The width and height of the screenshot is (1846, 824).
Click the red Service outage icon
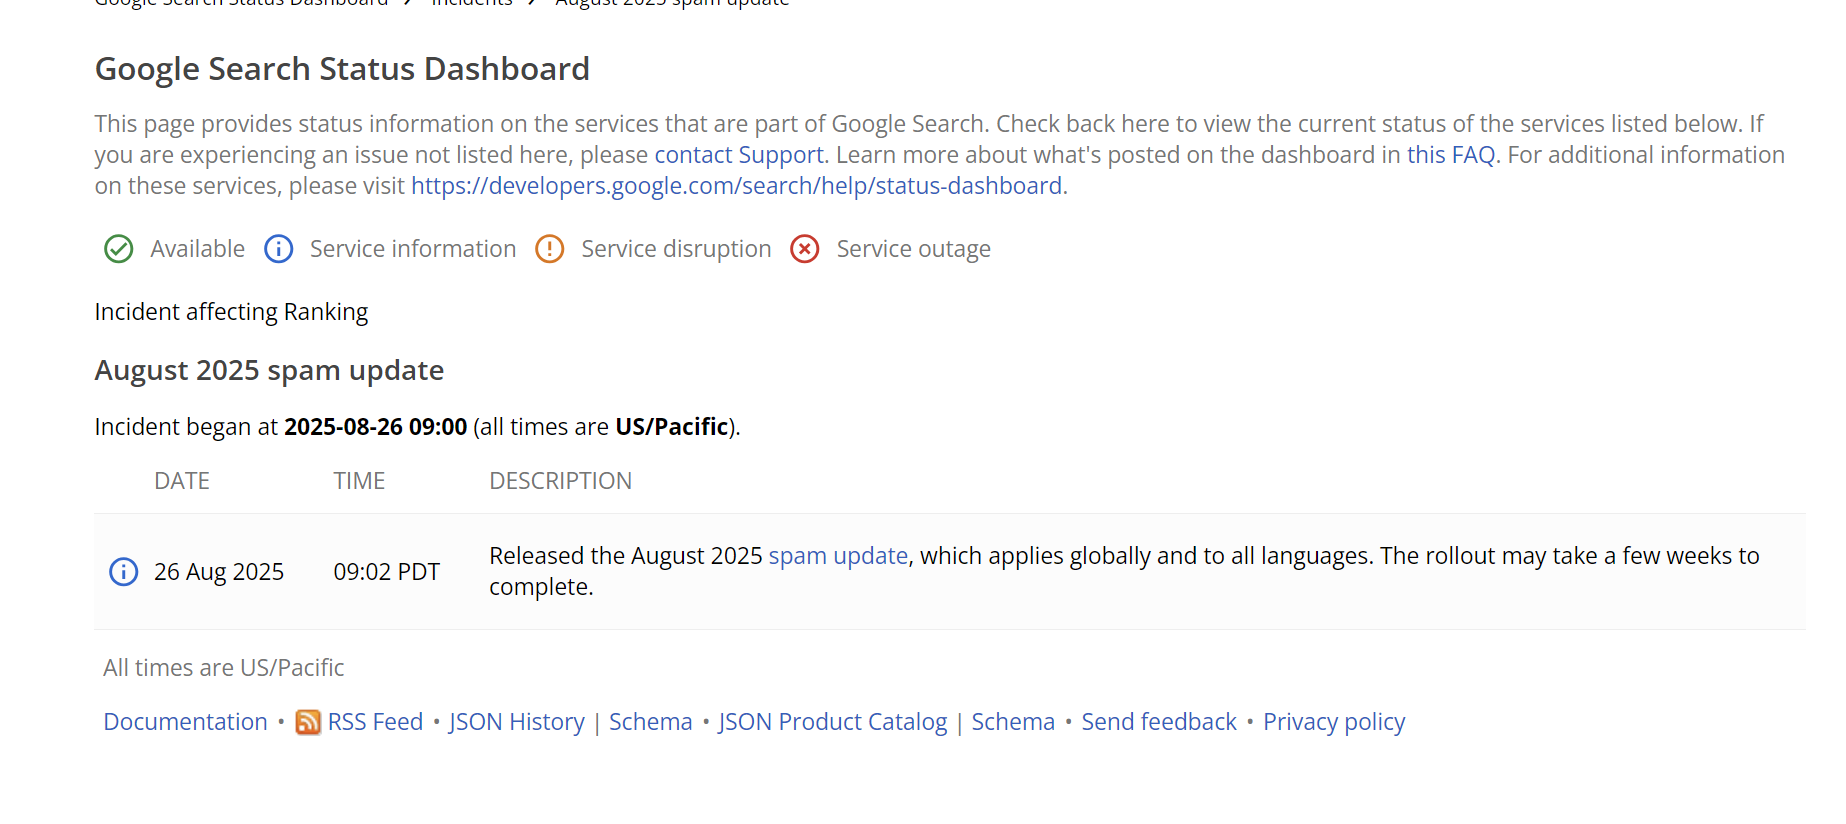(x=805, y=249)
